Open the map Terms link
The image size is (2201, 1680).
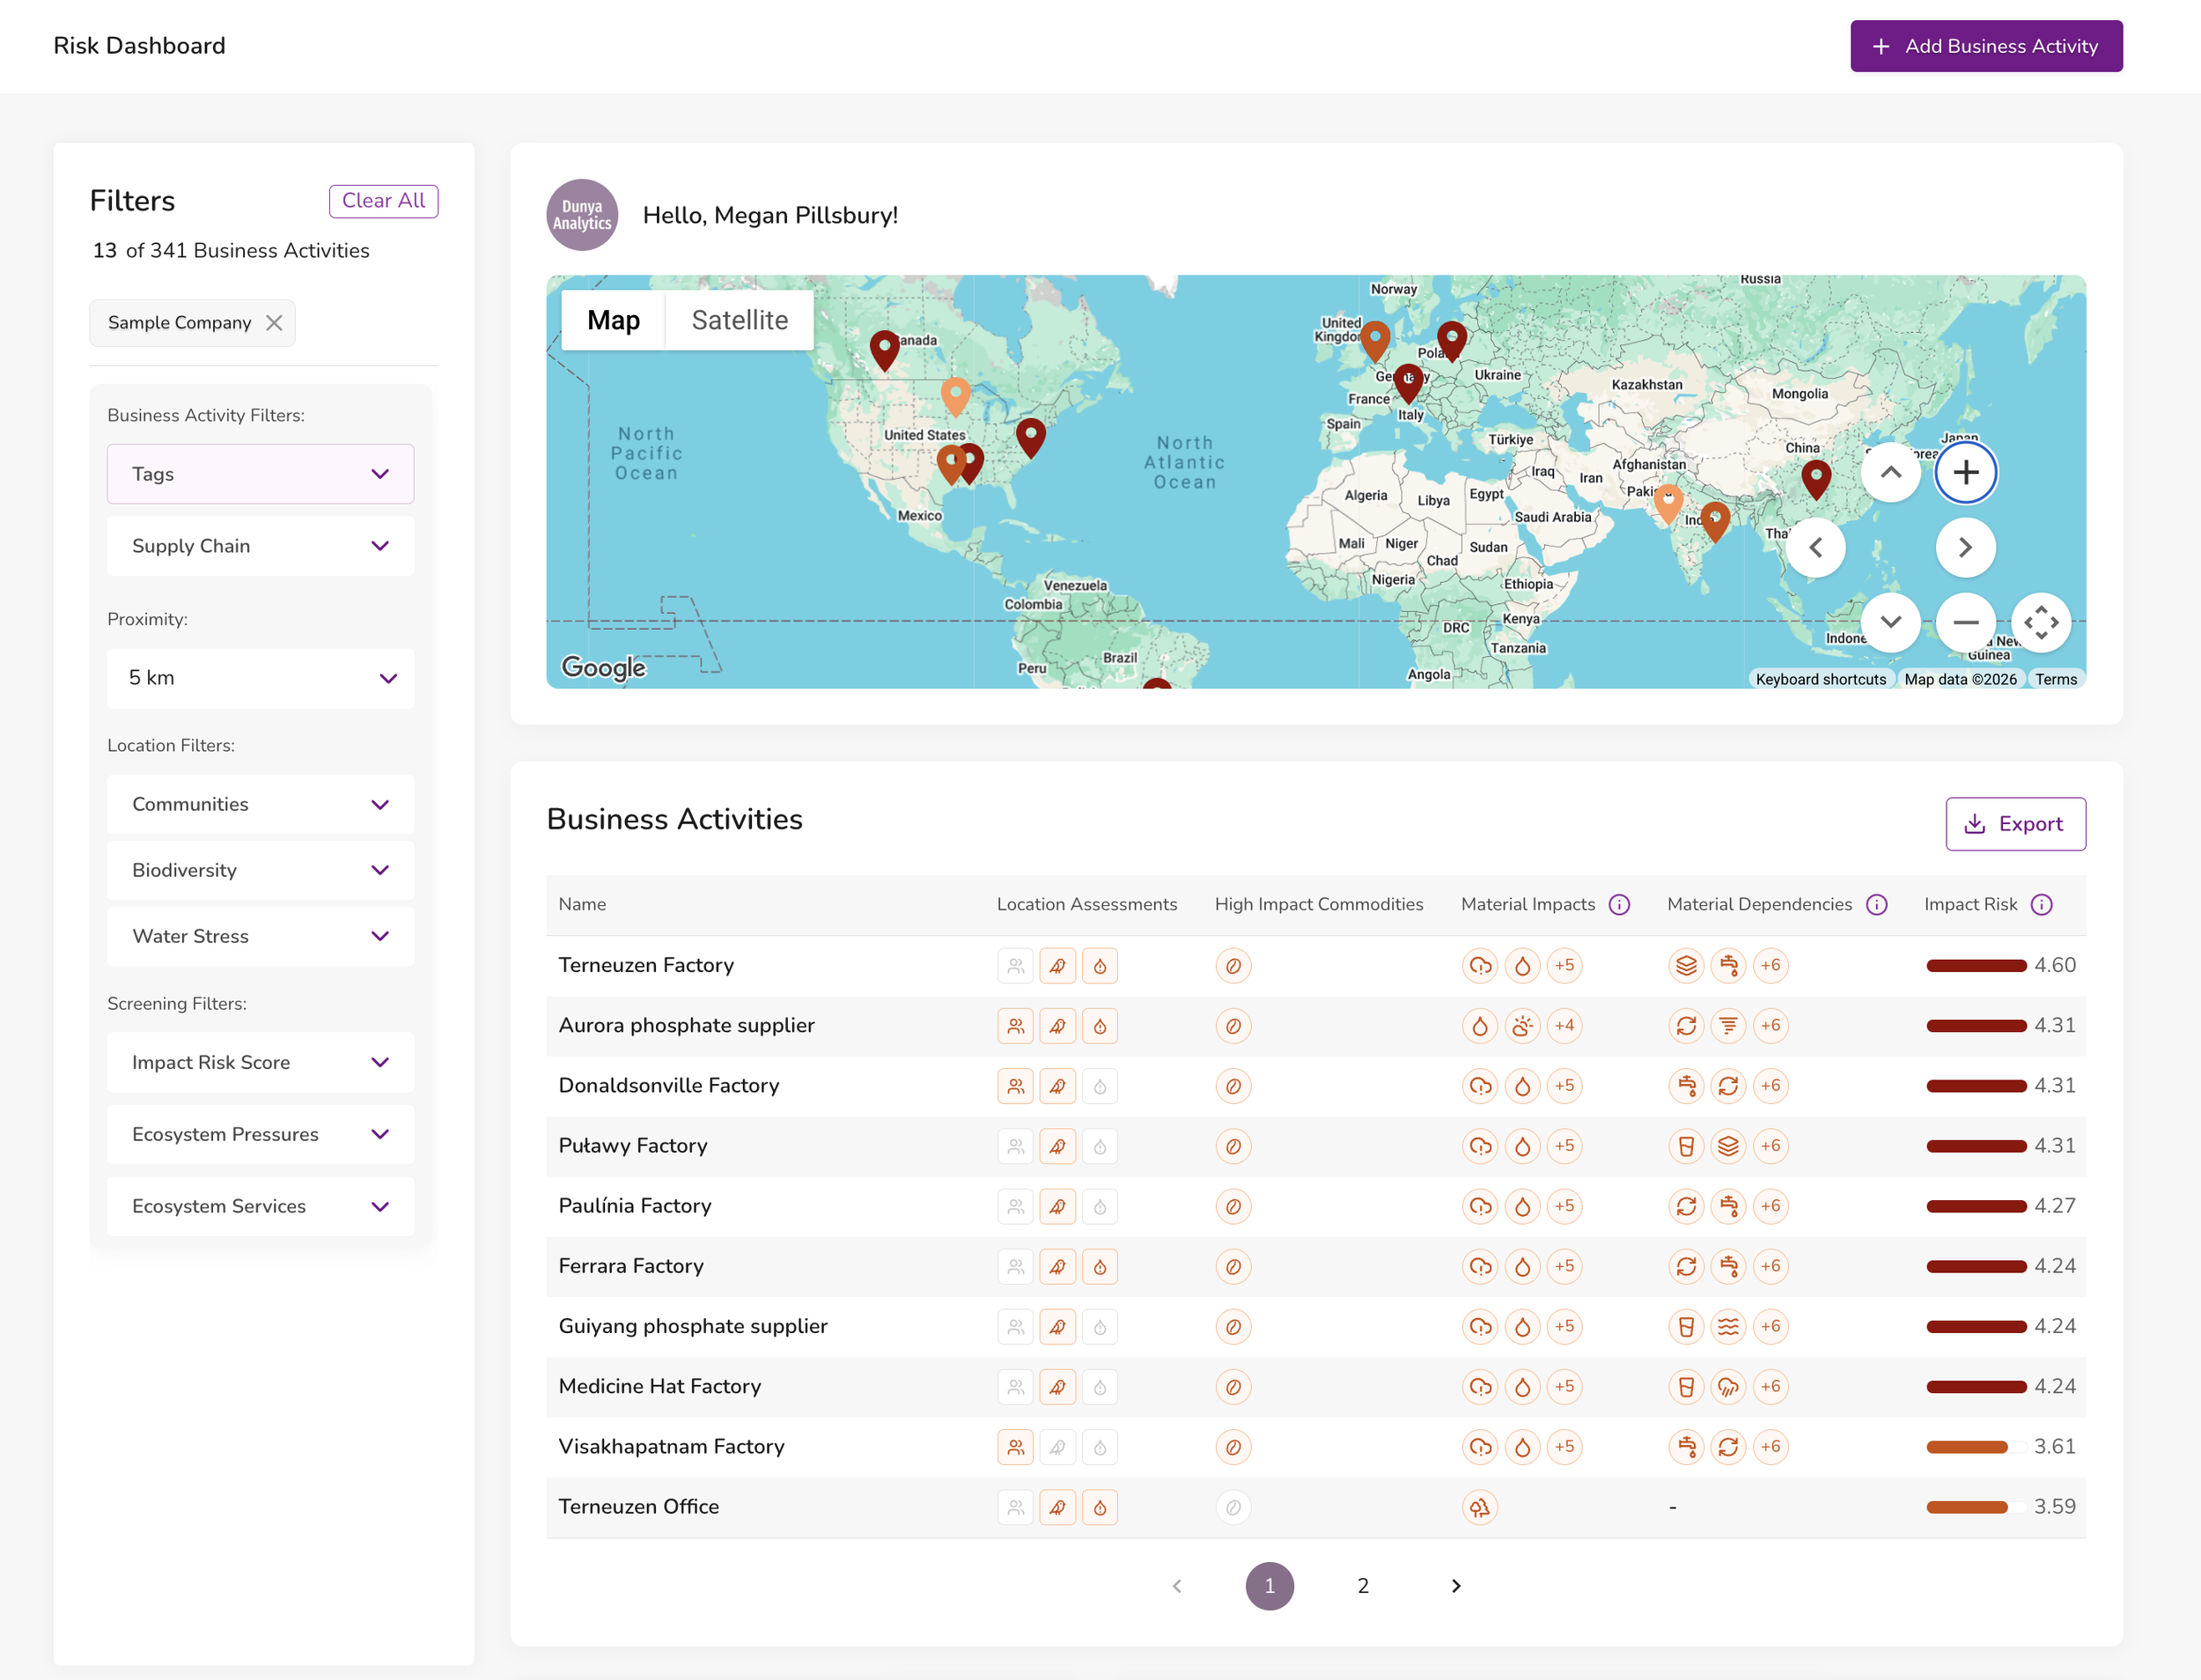click(2056, 679)
